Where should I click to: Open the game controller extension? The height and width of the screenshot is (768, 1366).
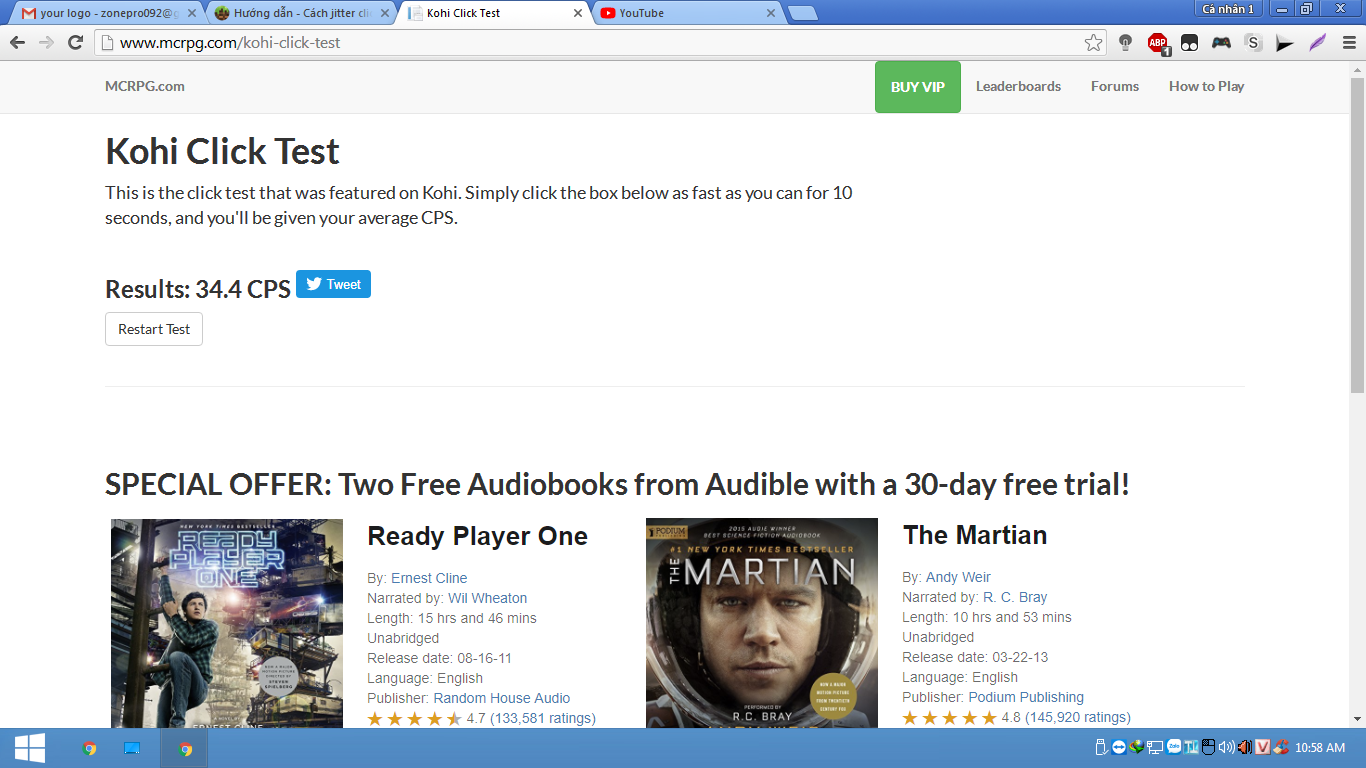(1221, 43)
